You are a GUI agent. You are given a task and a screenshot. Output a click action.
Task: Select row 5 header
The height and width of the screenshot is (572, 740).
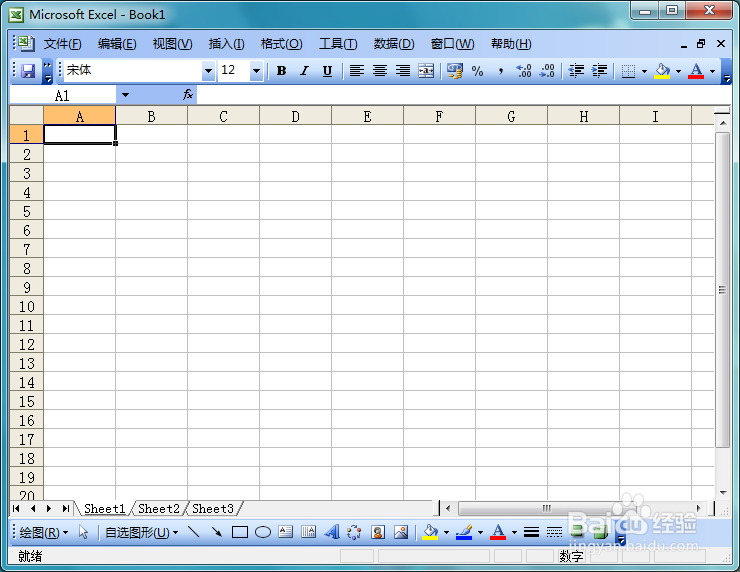click(26, 211)
